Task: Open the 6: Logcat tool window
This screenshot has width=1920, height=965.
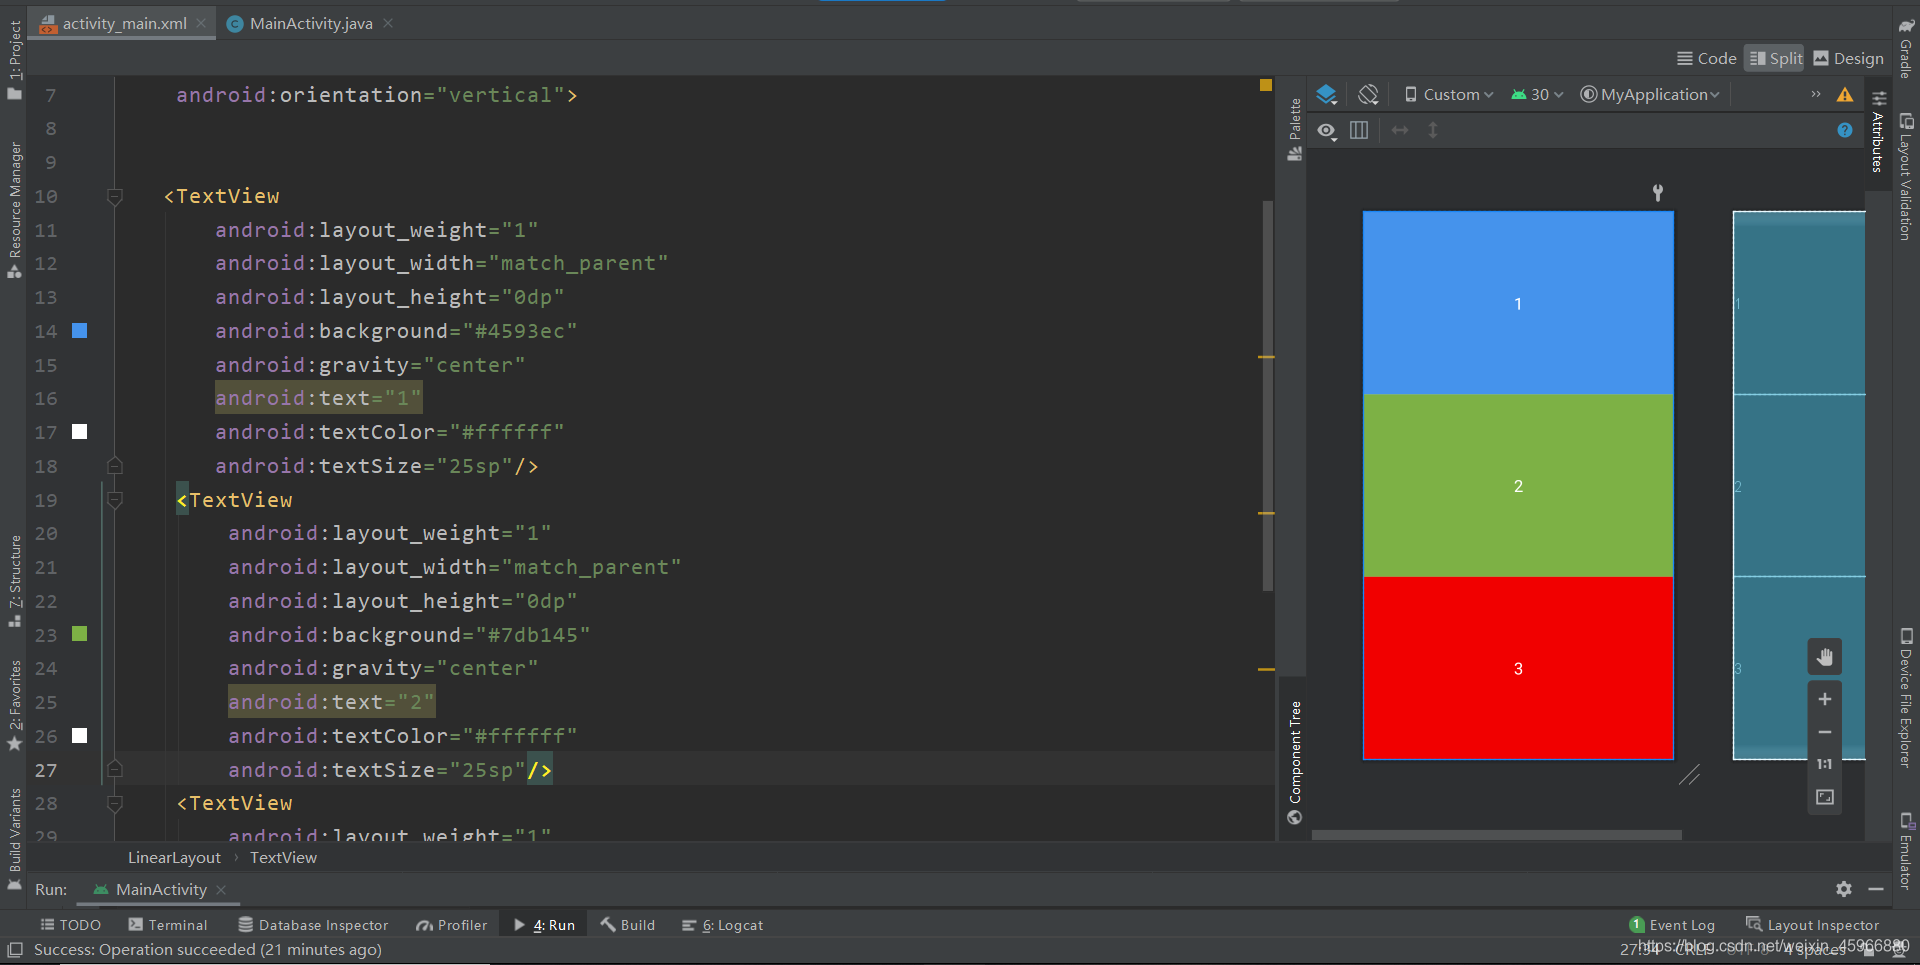Action: tap(722, 925)
